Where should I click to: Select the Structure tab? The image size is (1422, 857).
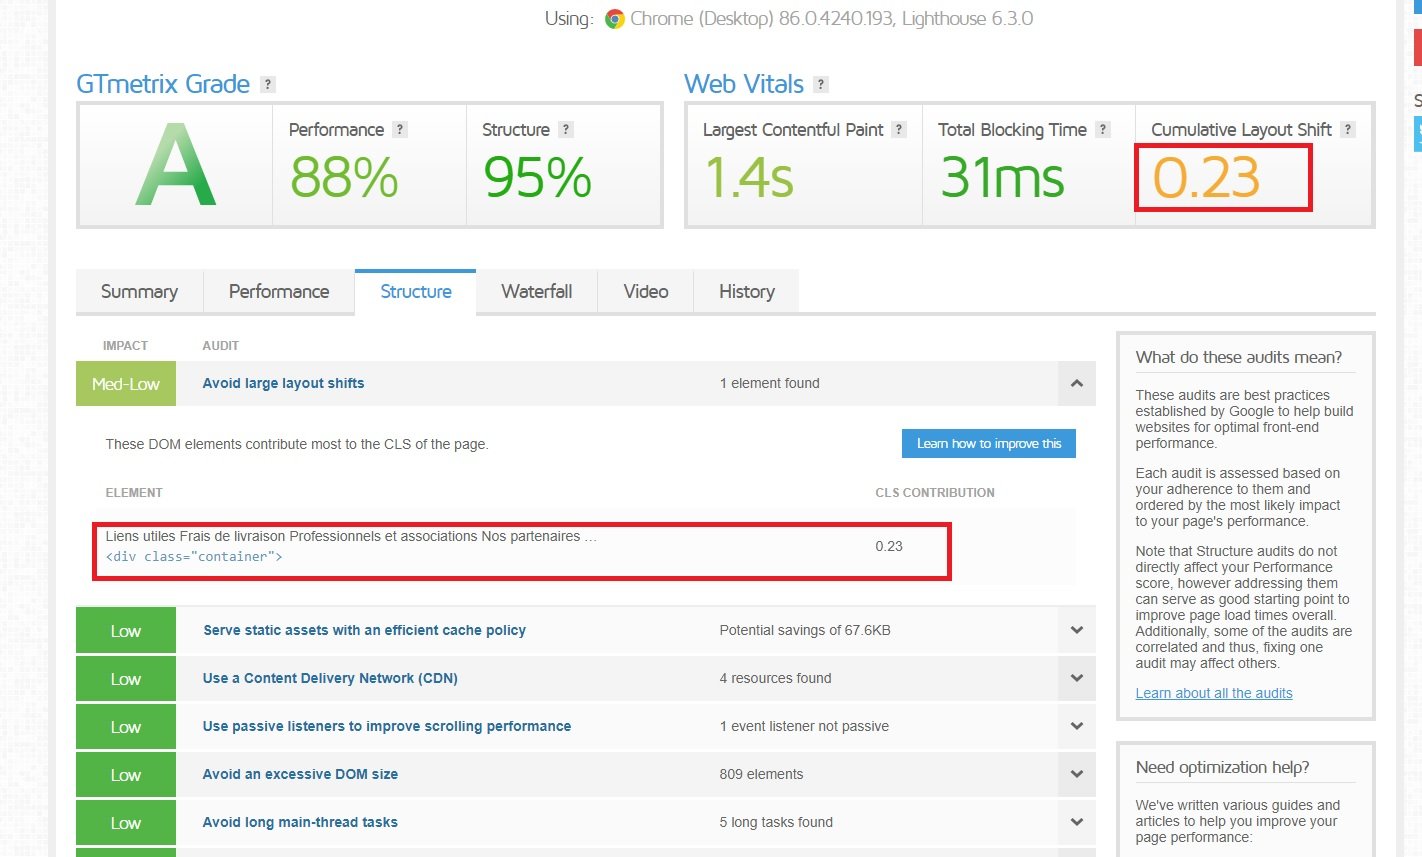point(416,291)
